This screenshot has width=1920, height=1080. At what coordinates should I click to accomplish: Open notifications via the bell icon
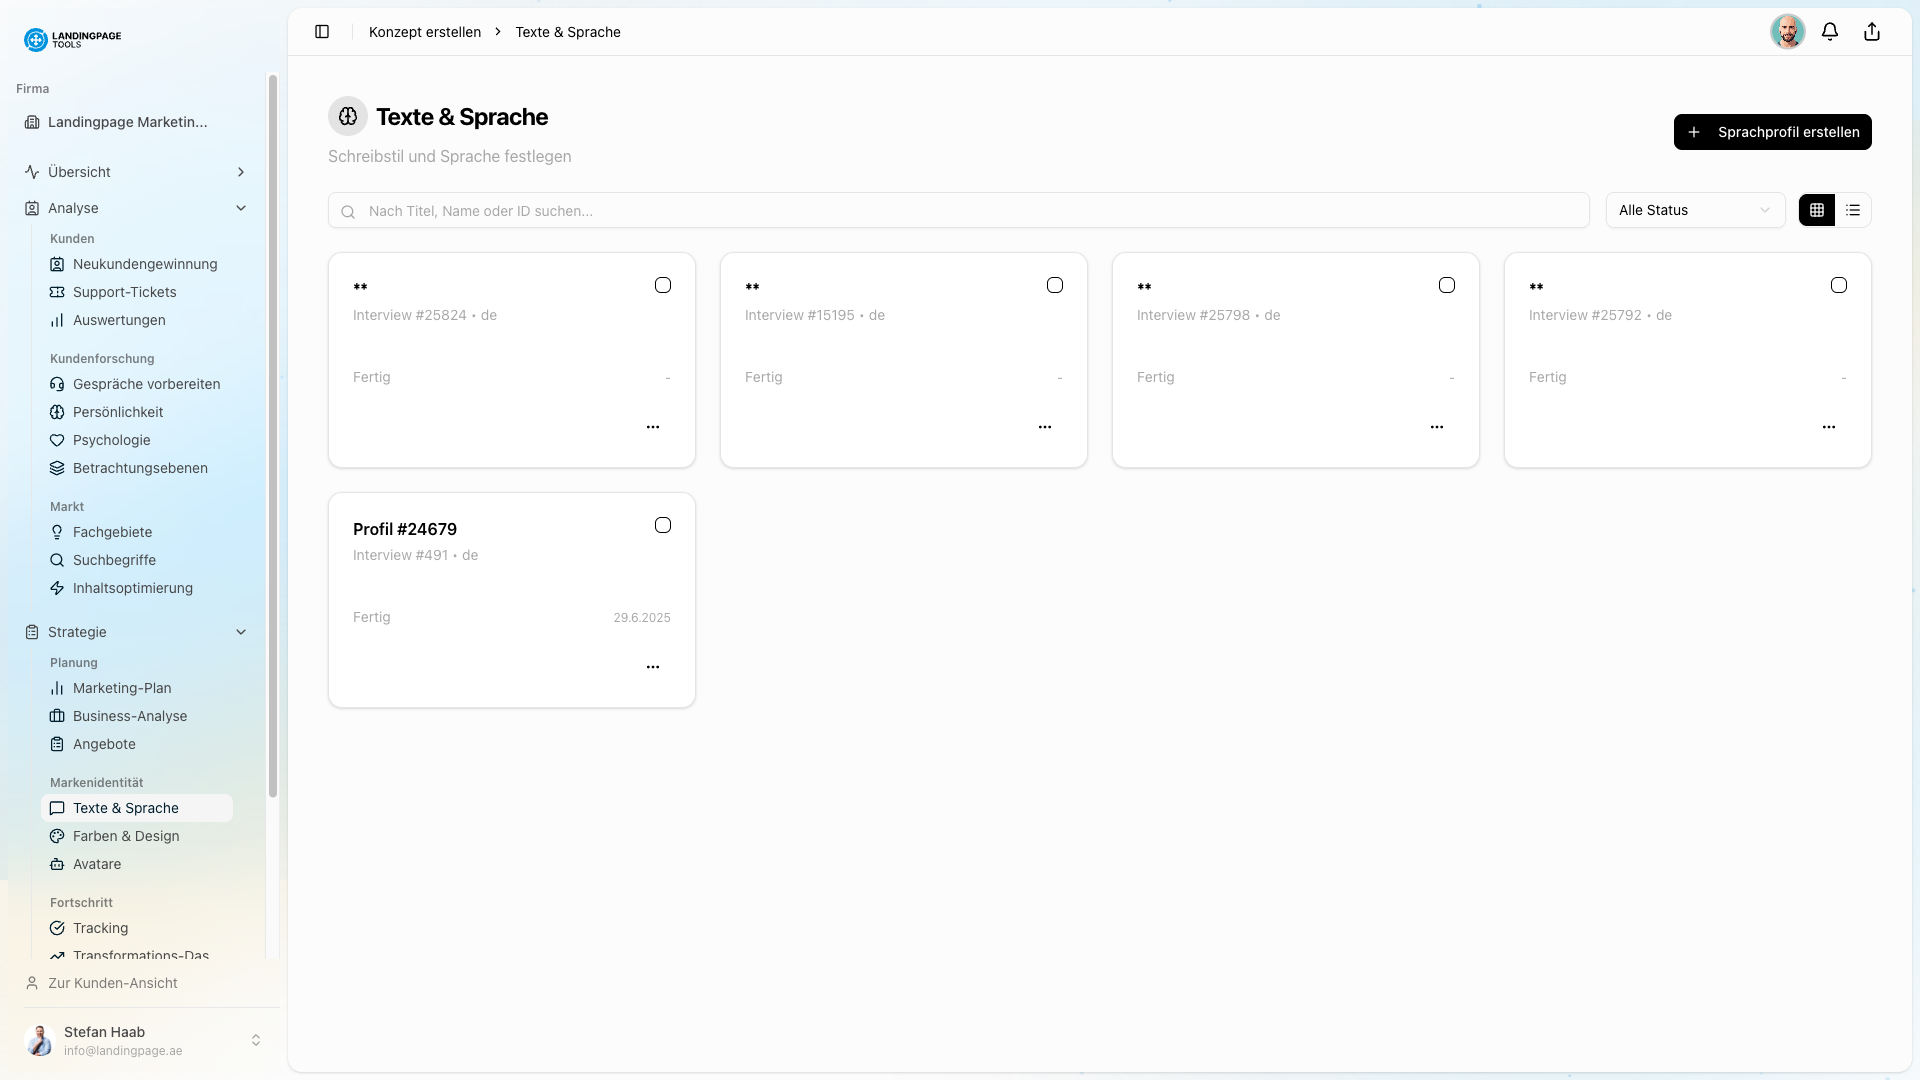[1830, 31]
